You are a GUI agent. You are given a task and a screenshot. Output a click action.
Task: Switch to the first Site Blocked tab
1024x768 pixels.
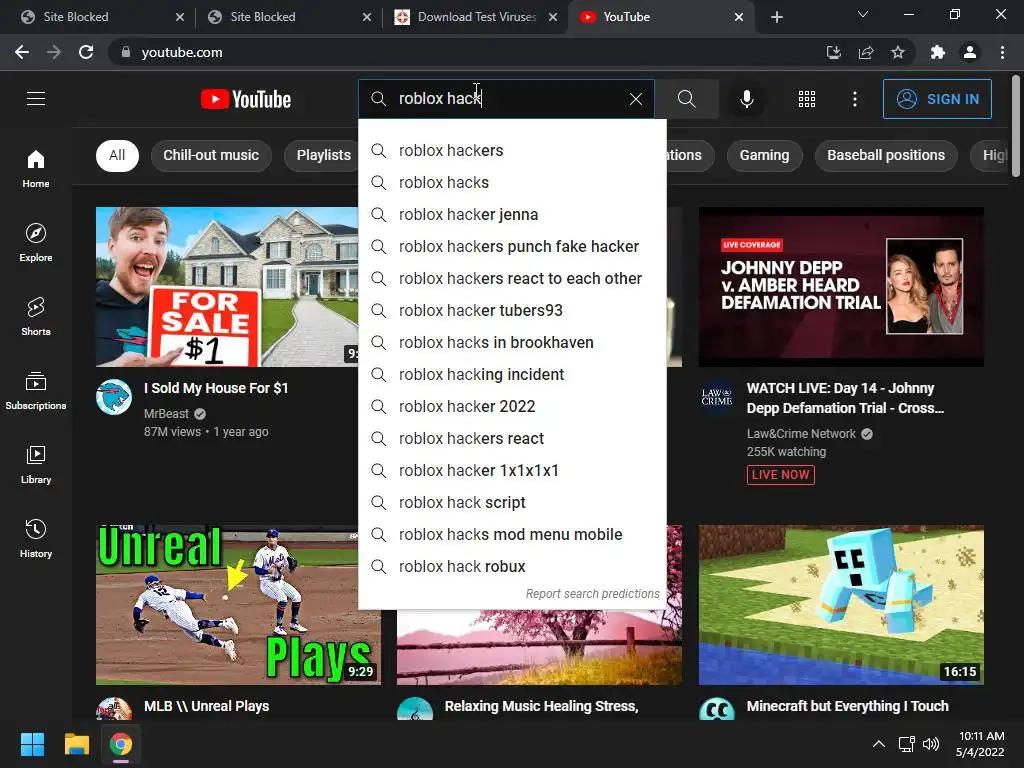(98, 17)
